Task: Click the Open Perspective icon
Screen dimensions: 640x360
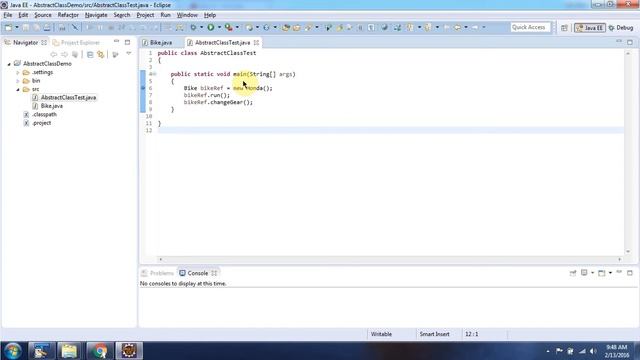Action: pyautogui.click(x=564, y=28)
